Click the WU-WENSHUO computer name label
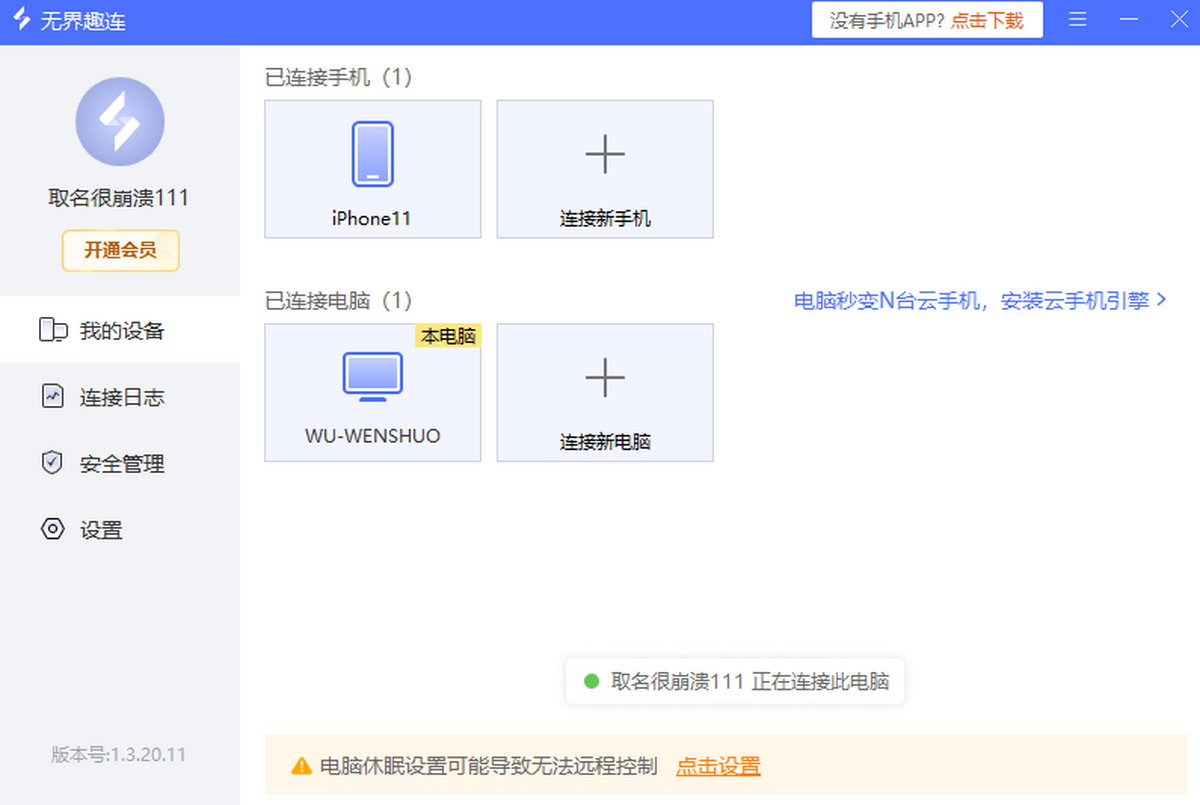The height and width of the screenshot is (805, 1200). click(372, 436)
